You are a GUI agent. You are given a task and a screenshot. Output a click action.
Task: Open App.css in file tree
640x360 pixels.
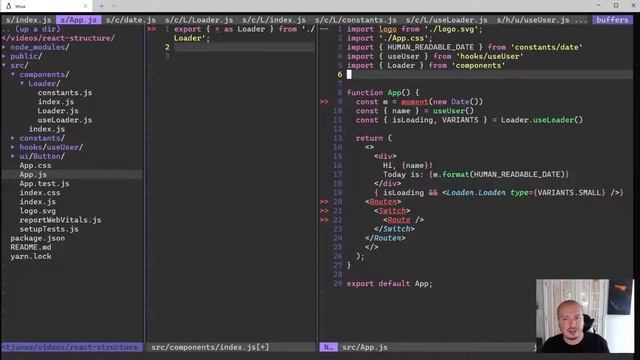pyautogui.click(x=35, y=165)
